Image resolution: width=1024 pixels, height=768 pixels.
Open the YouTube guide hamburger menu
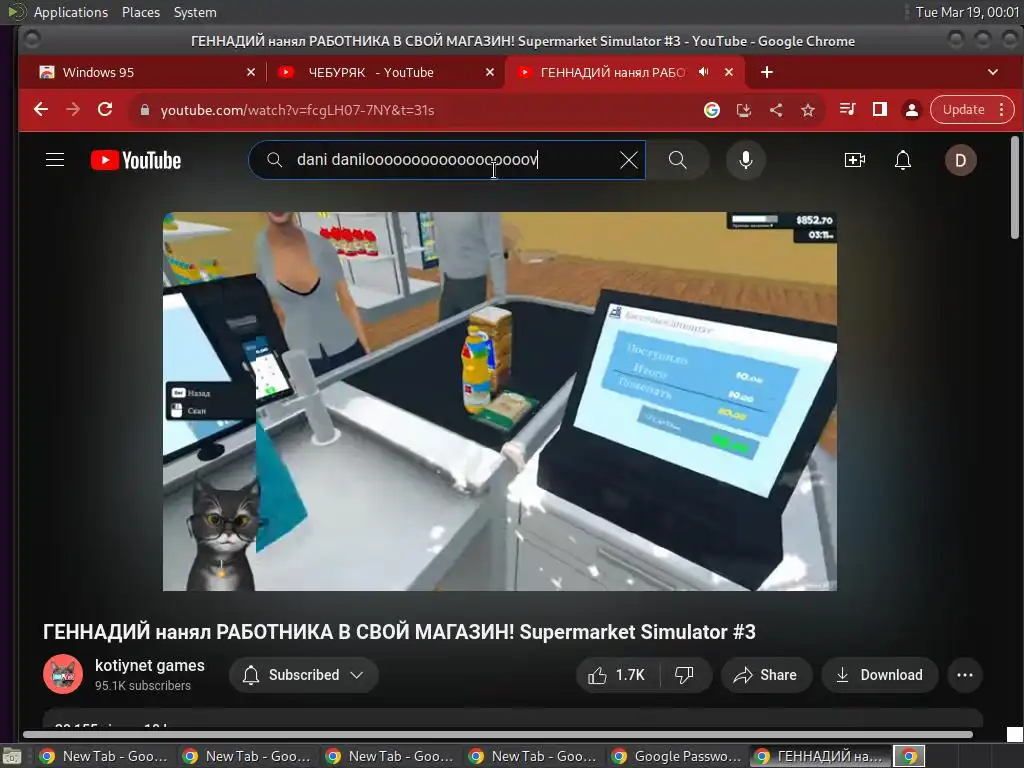55,160
